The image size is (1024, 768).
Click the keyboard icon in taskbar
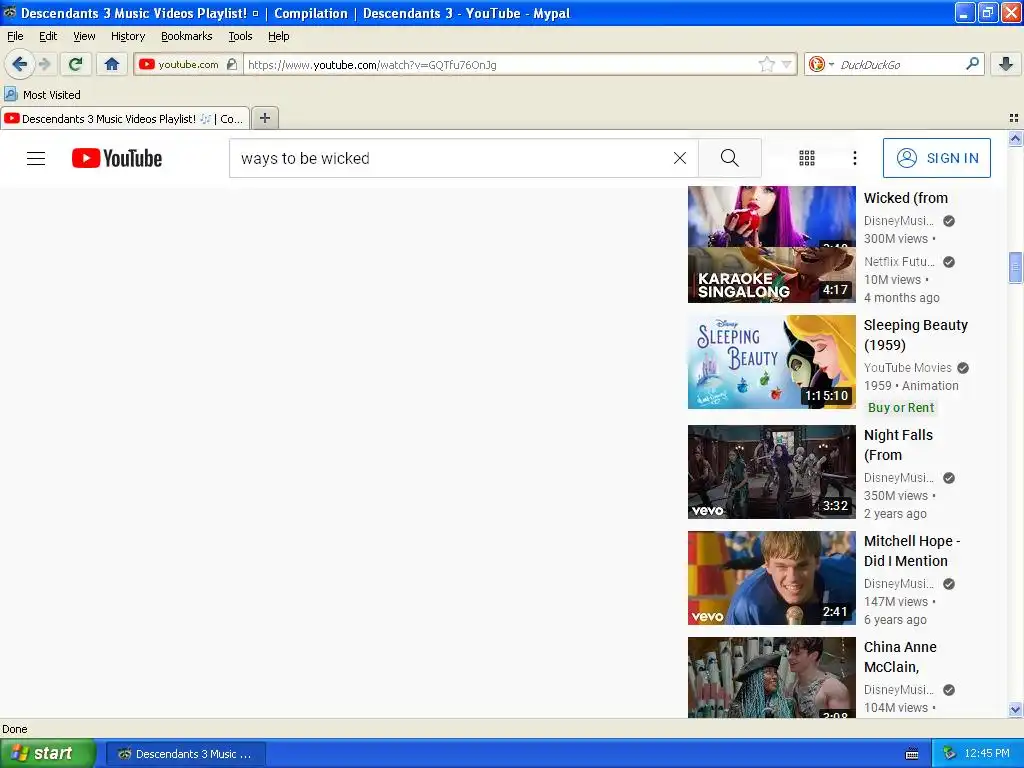pos(912,754)
